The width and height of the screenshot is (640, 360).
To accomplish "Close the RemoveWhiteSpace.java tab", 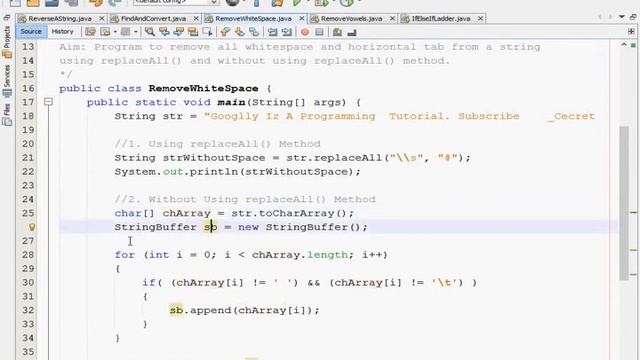I will [x=302, y=19].
